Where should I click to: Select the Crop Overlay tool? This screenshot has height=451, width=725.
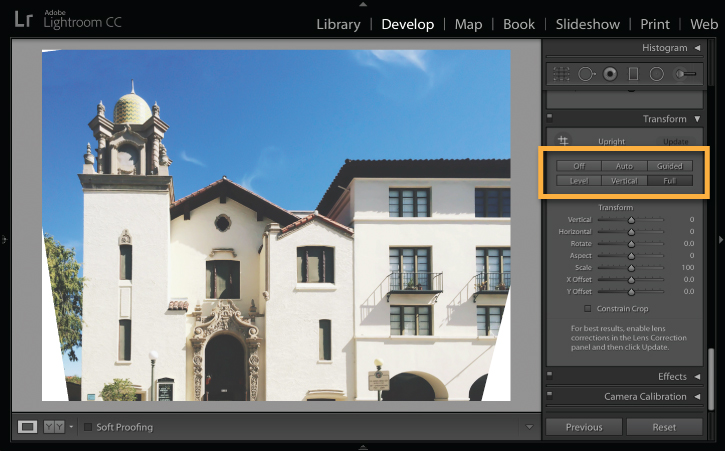(561, 74)
